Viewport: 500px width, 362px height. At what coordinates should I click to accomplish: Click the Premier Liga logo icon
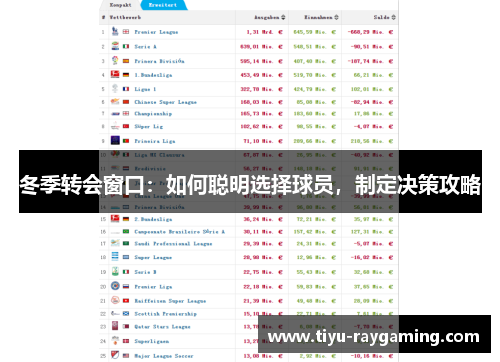pyautogui.click(x=115, y=286)
